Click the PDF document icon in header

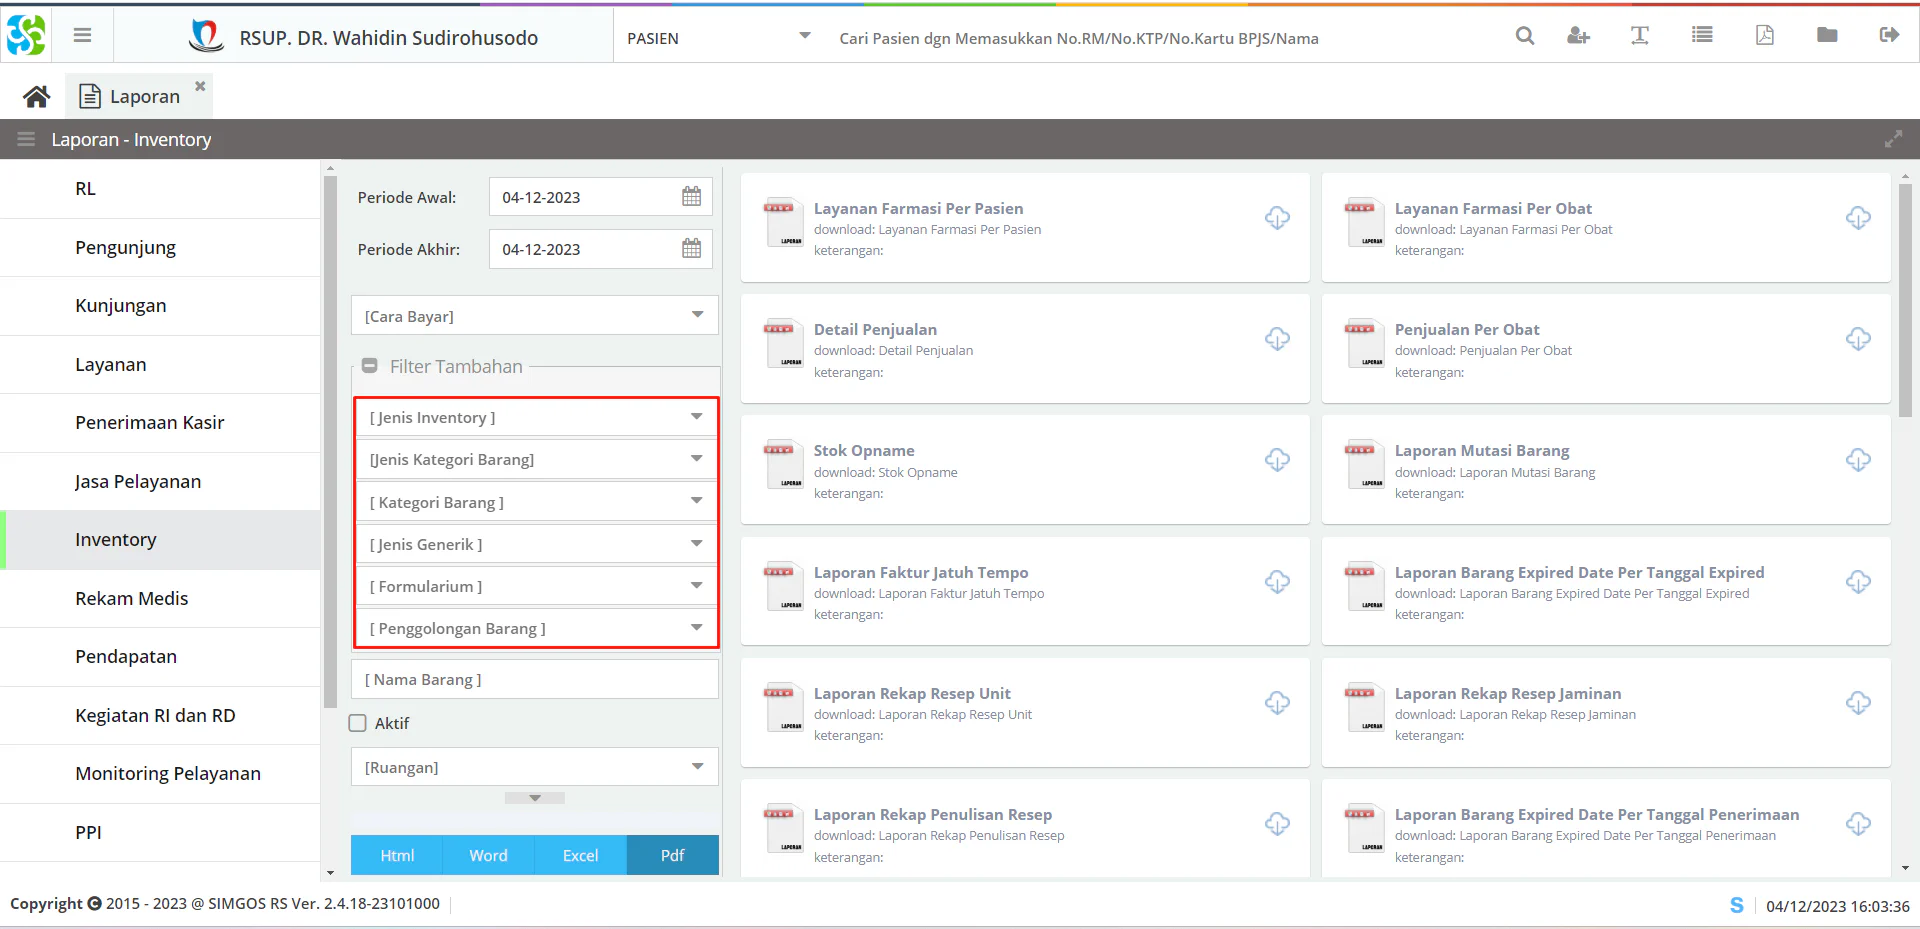1764,36
